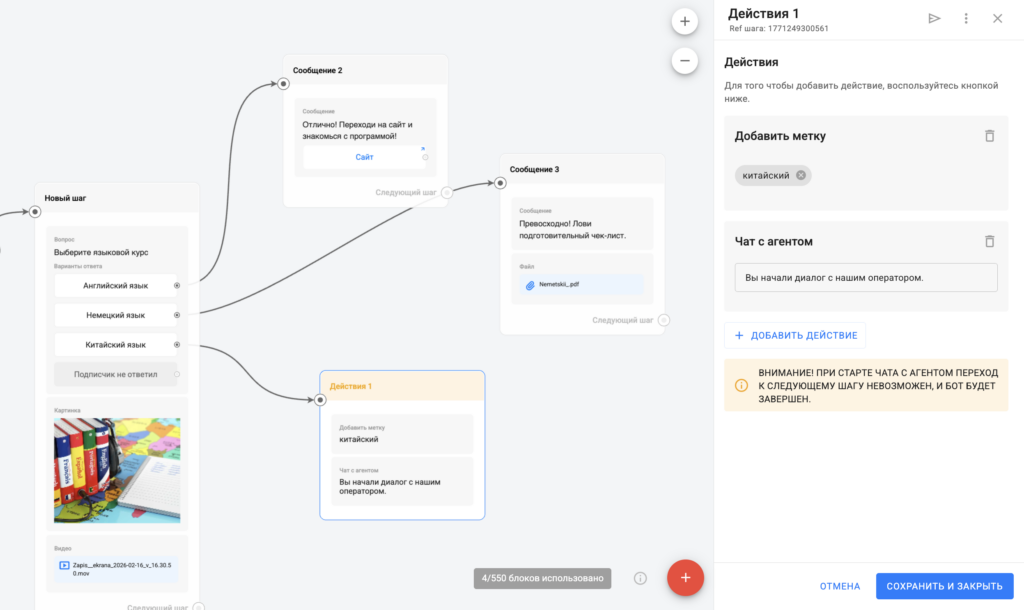Click the Отмена button

point(839,586)
